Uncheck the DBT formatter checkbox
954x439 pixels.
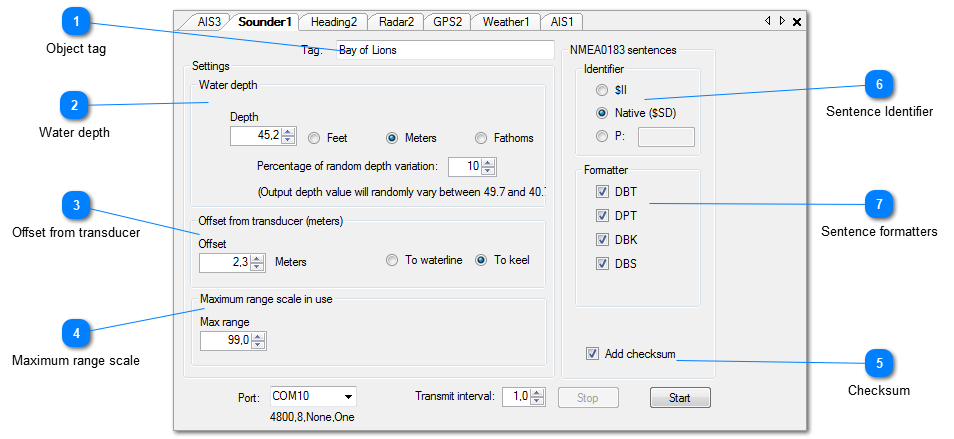602,191
